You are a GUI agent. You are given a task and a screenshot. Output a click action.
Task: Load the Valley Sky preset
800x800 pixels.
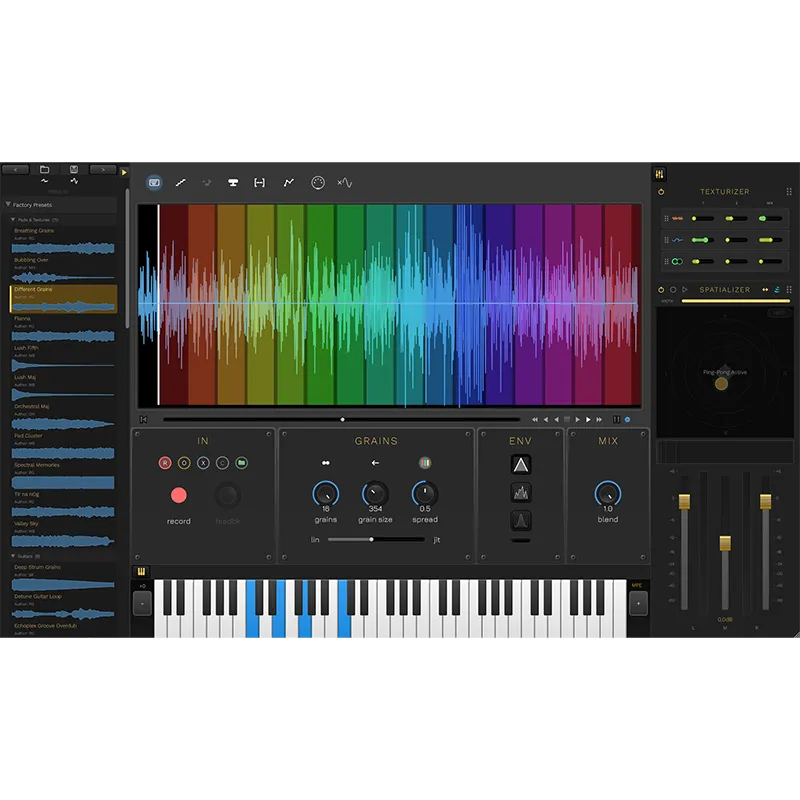[63, 534]
